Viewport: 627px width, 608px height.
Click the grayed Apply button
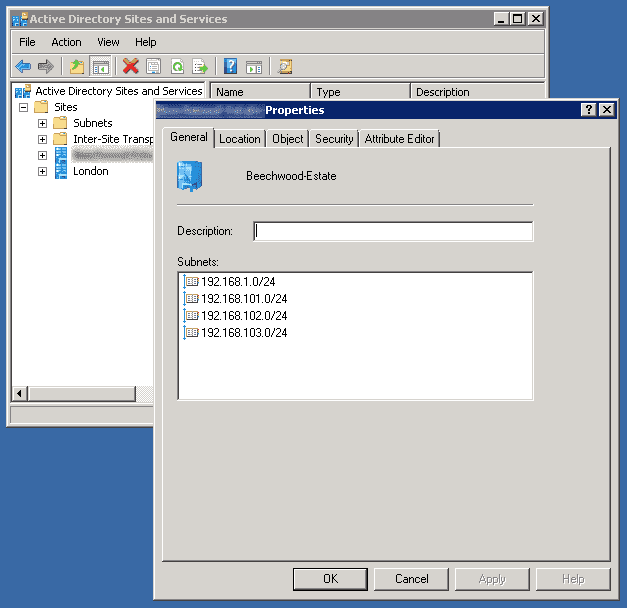pyautogui.click(x=492, y=579)
